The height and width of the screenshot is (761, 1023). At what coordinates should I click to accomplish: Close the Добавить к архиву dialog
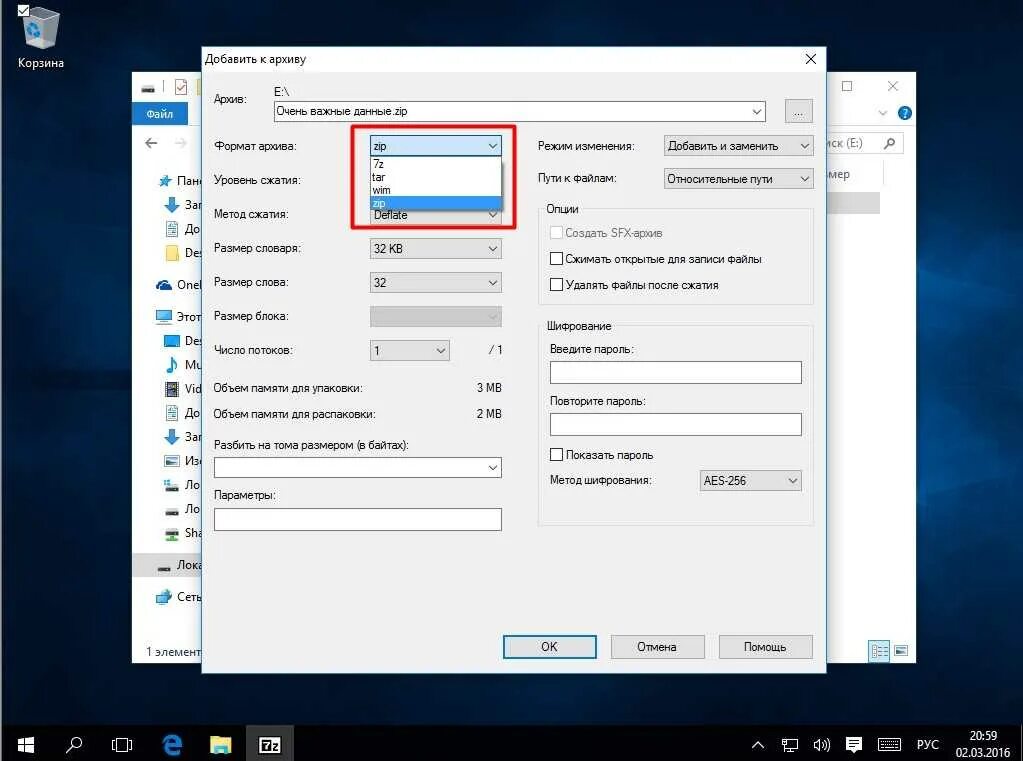(810, 59)
